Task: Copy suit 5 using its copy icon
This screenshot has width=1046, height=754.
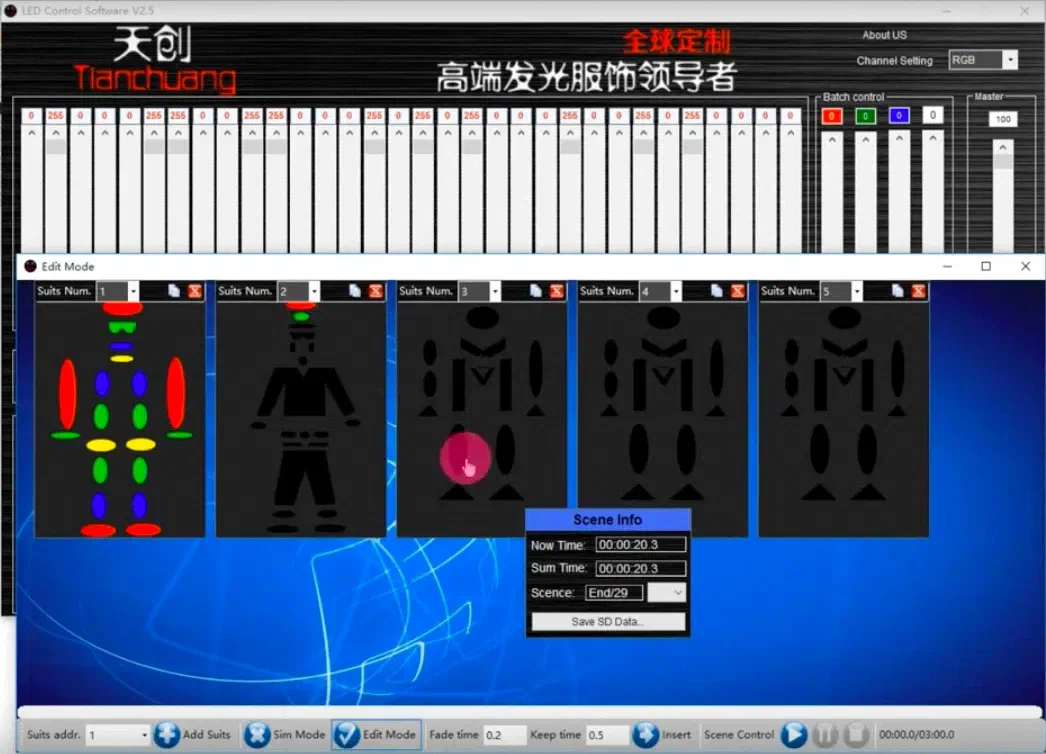Action: click(897, 291)
